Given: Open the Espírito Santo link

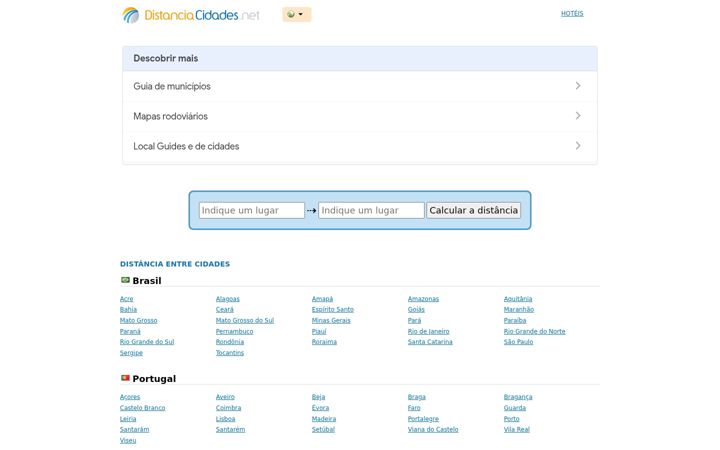Looking at the screenshot, I should tap(332, 309).
